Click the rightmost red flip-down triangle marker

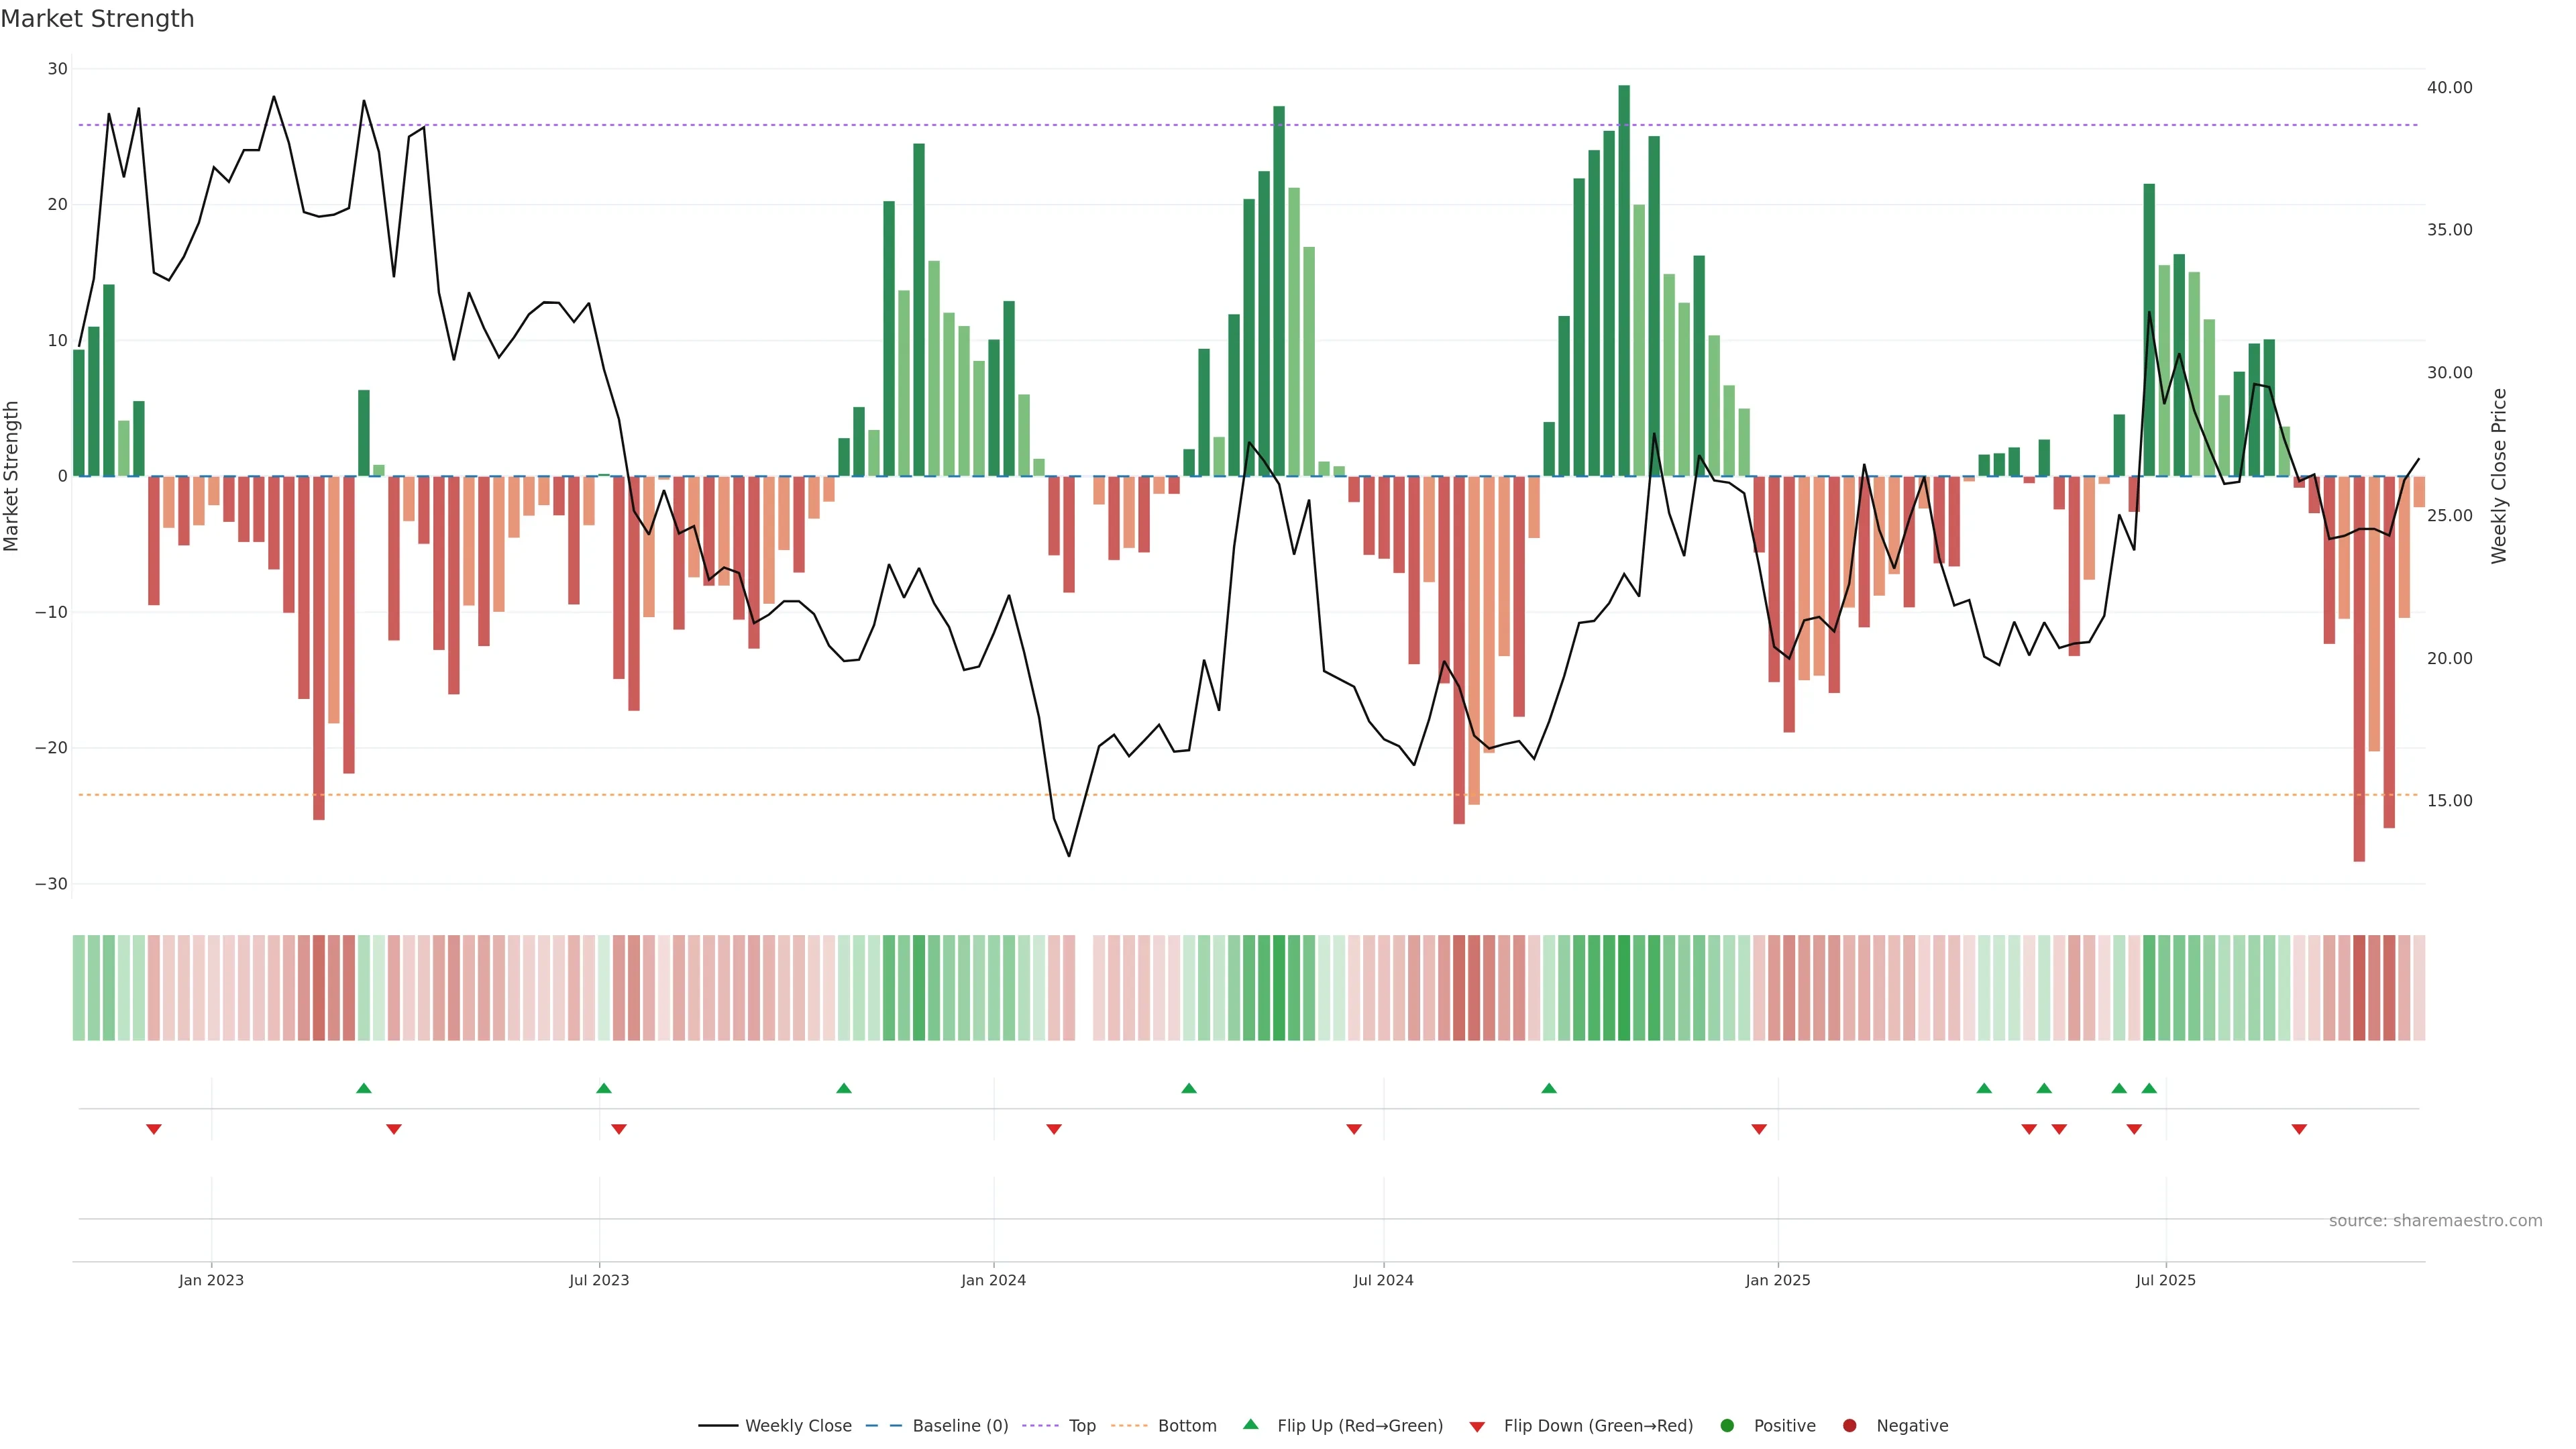2299,1129
